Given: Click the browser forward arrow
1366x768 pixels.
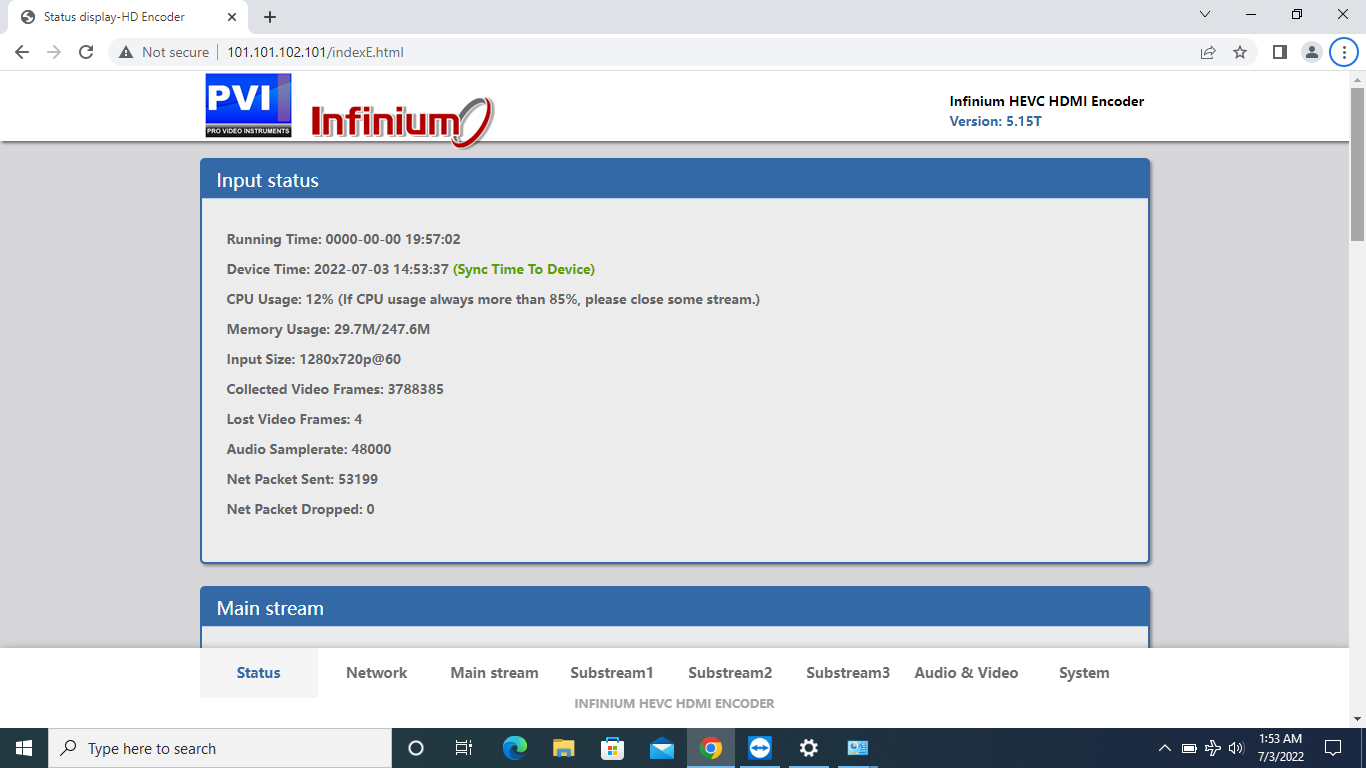Looking at the screenshot, I should point(54,52).
